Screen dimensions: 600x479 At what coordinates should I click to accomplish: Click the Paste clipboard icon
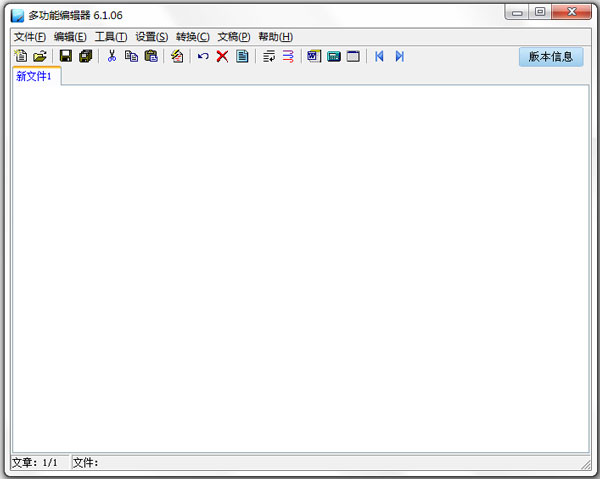click(150, 57)
